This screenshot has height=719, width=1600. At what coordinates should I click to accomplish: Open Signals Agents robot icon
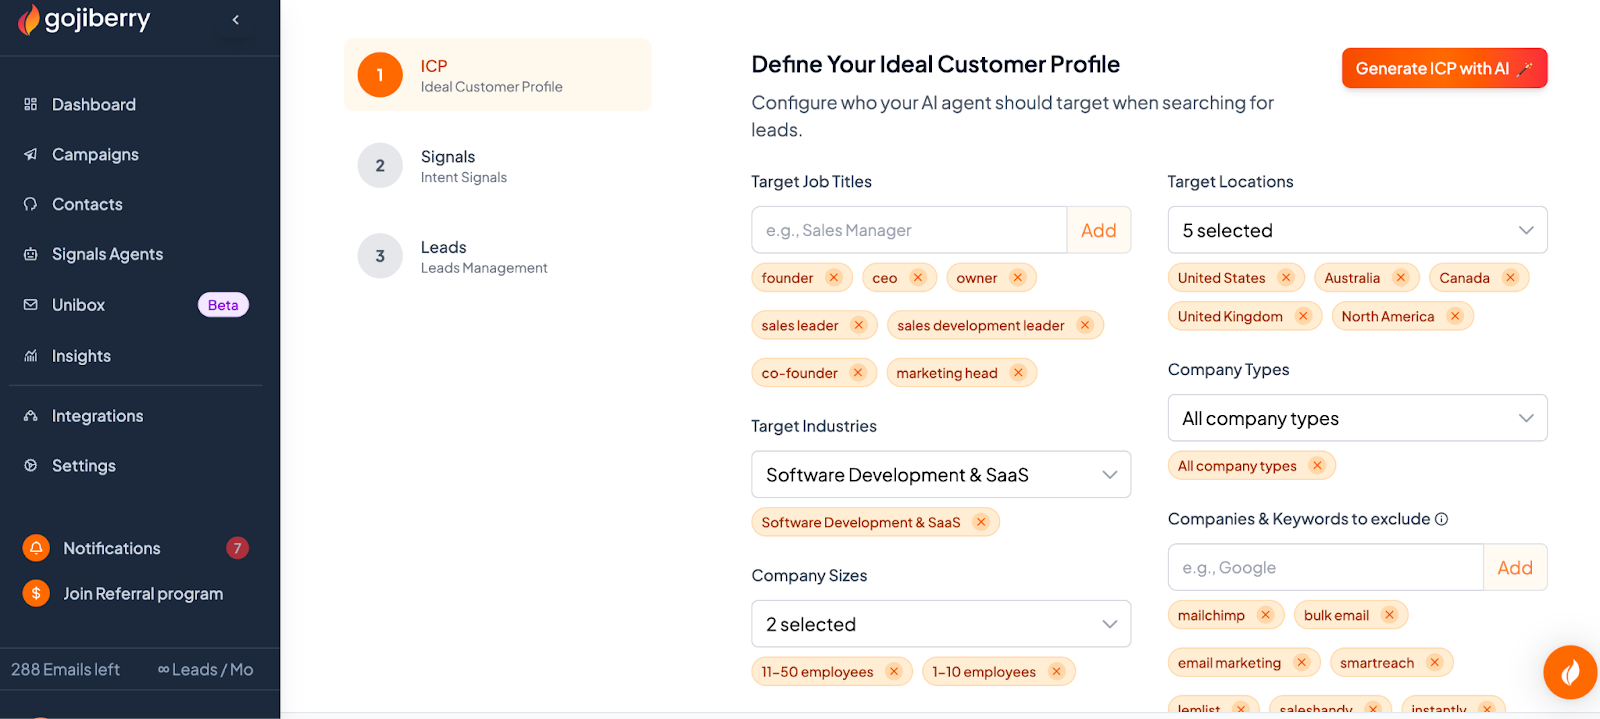(31, 254)
